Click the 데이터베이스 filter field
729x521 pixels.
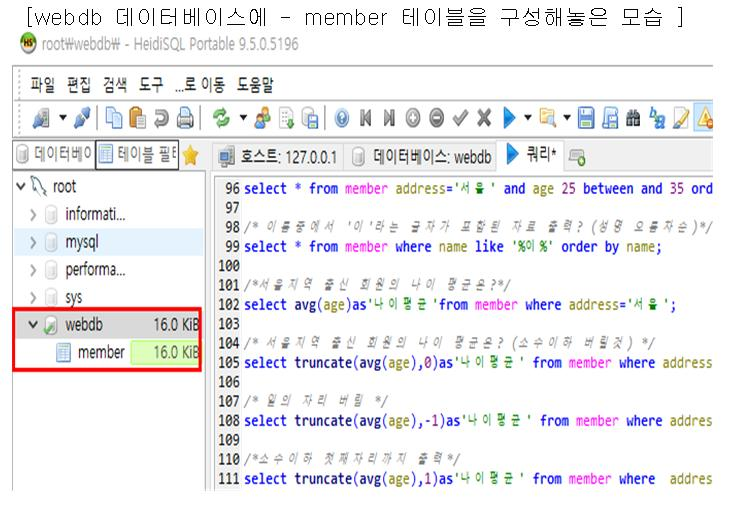click(x=53, y=154)
